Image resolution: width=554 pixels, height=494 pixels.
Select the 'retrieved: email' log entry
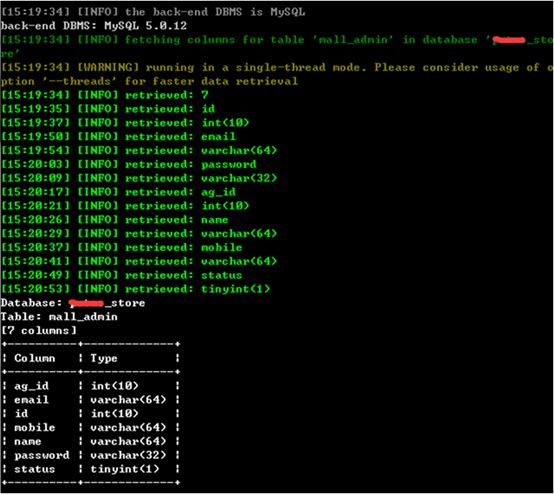click(118, 136)
